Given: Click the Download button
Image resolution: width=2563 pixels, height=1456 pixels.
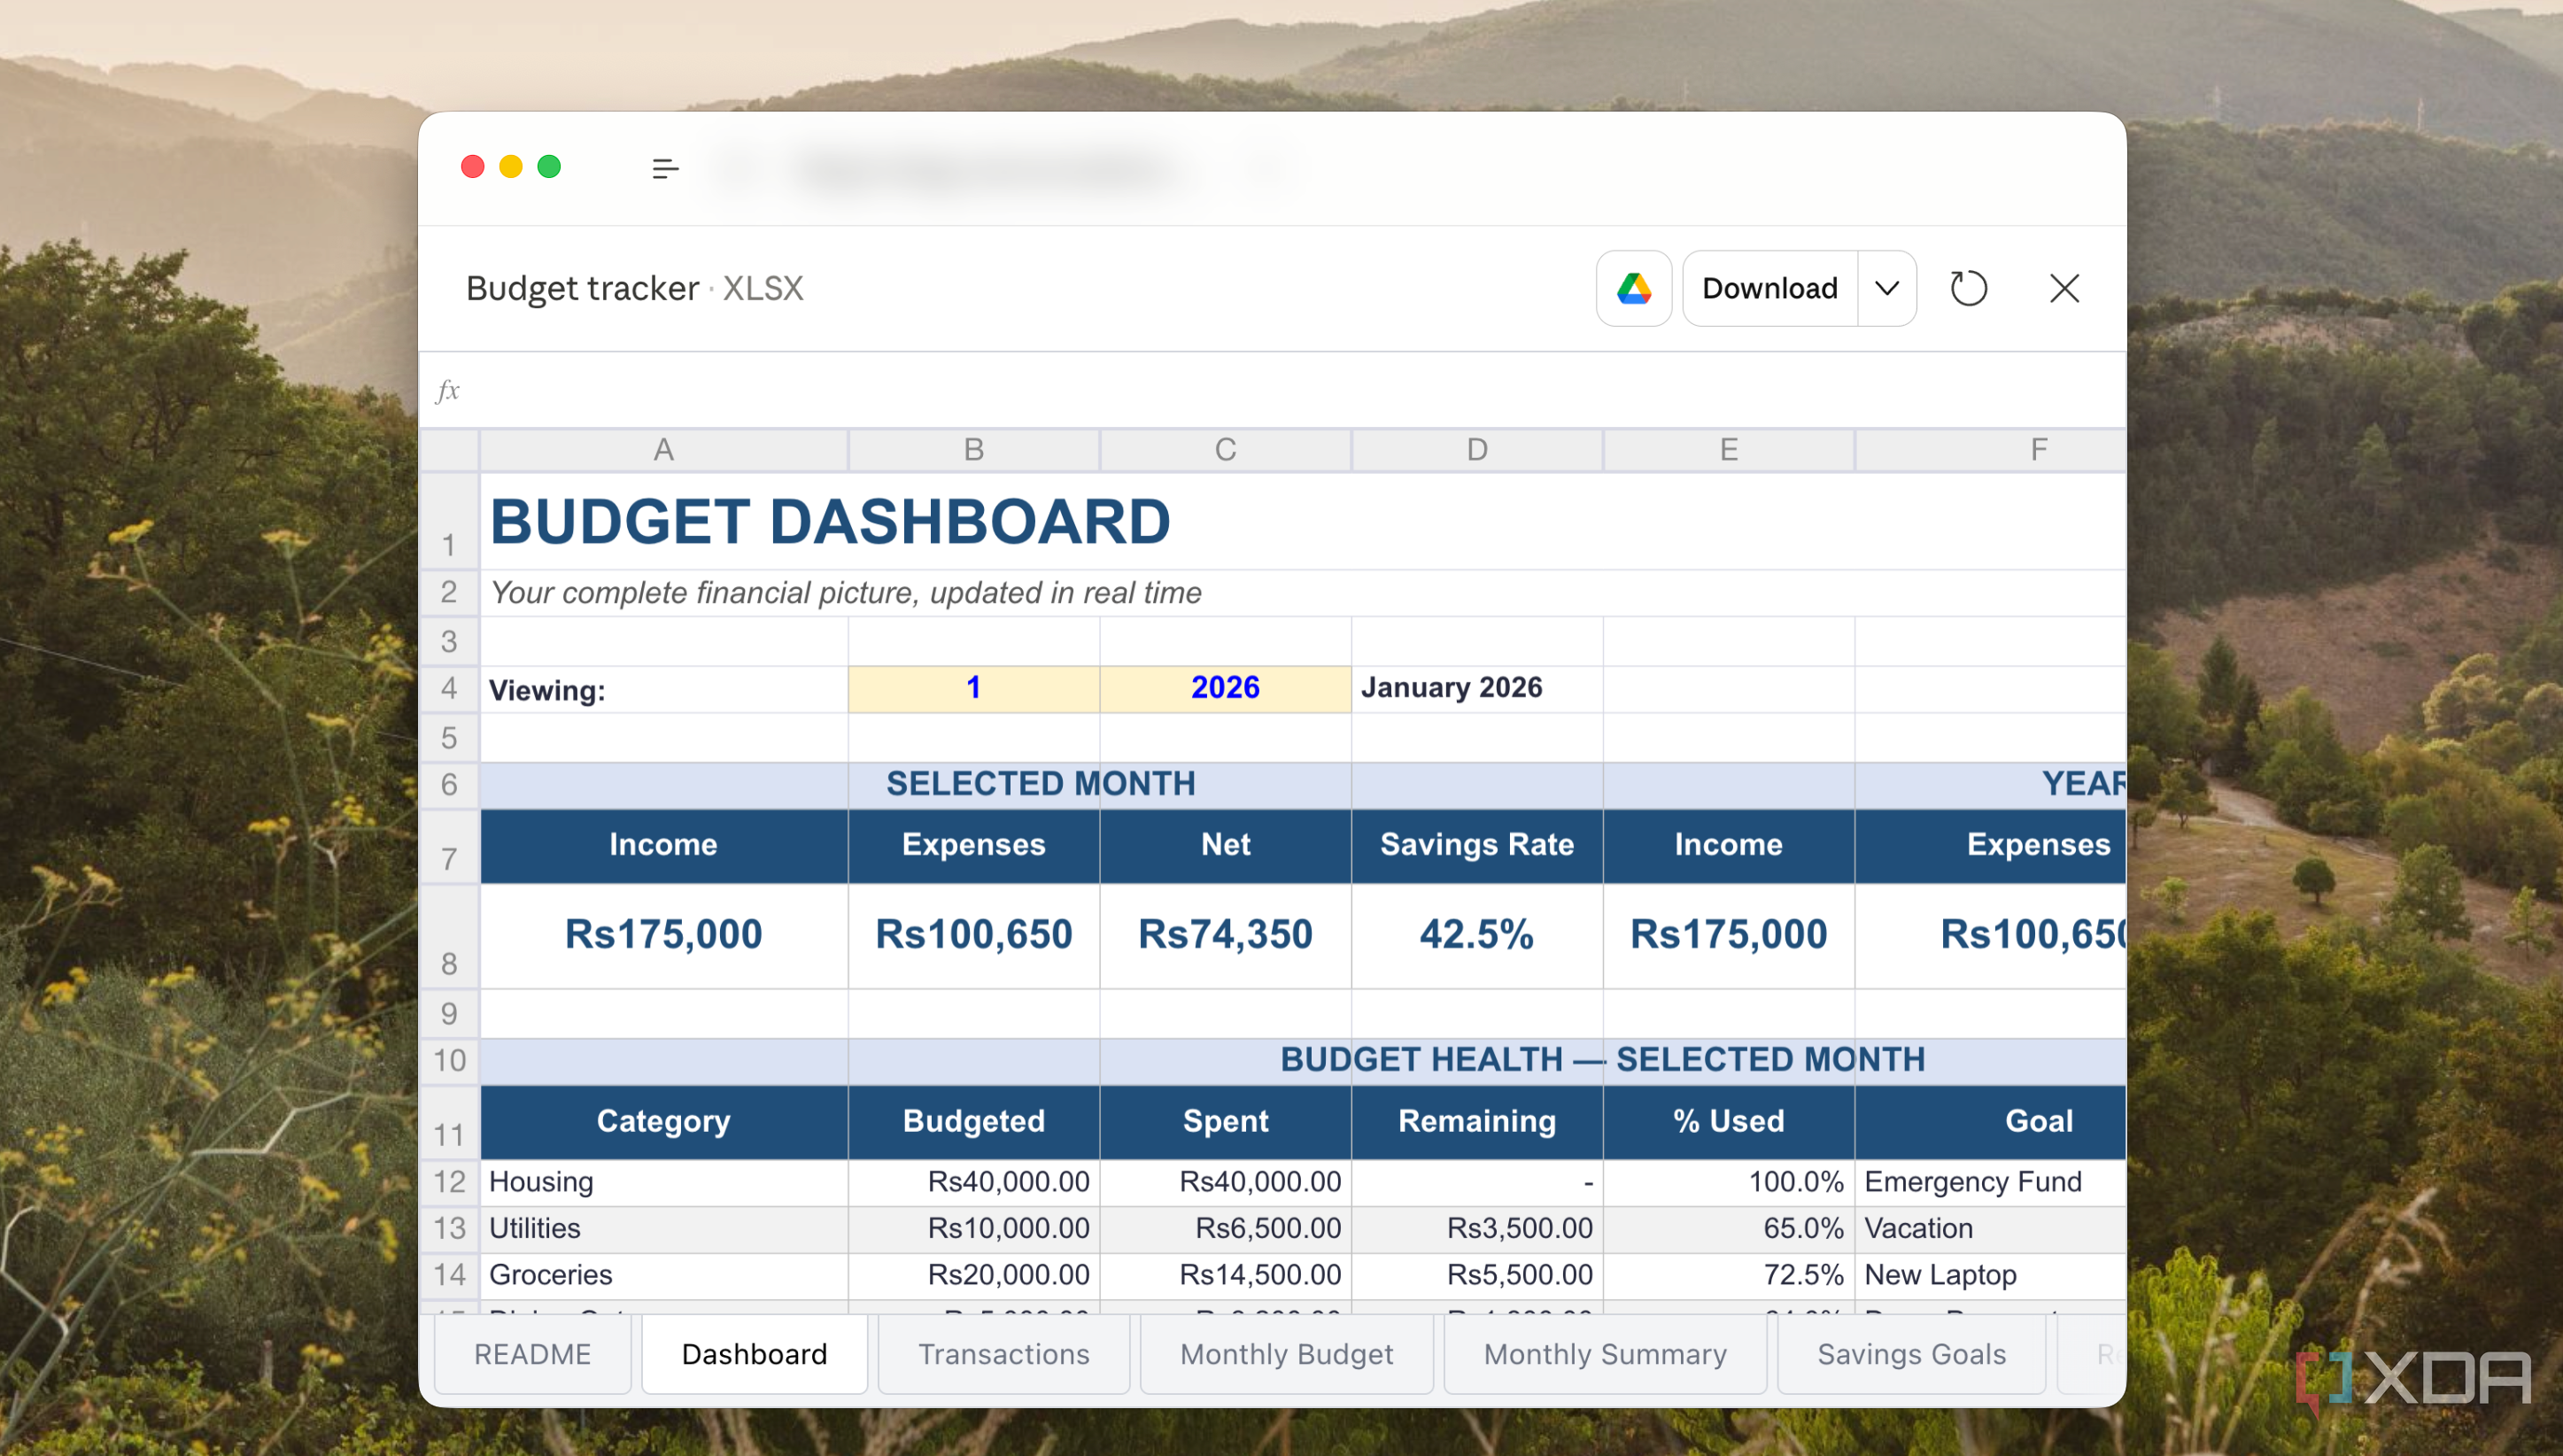Looking at the screenshot, I should point(1770,288).
